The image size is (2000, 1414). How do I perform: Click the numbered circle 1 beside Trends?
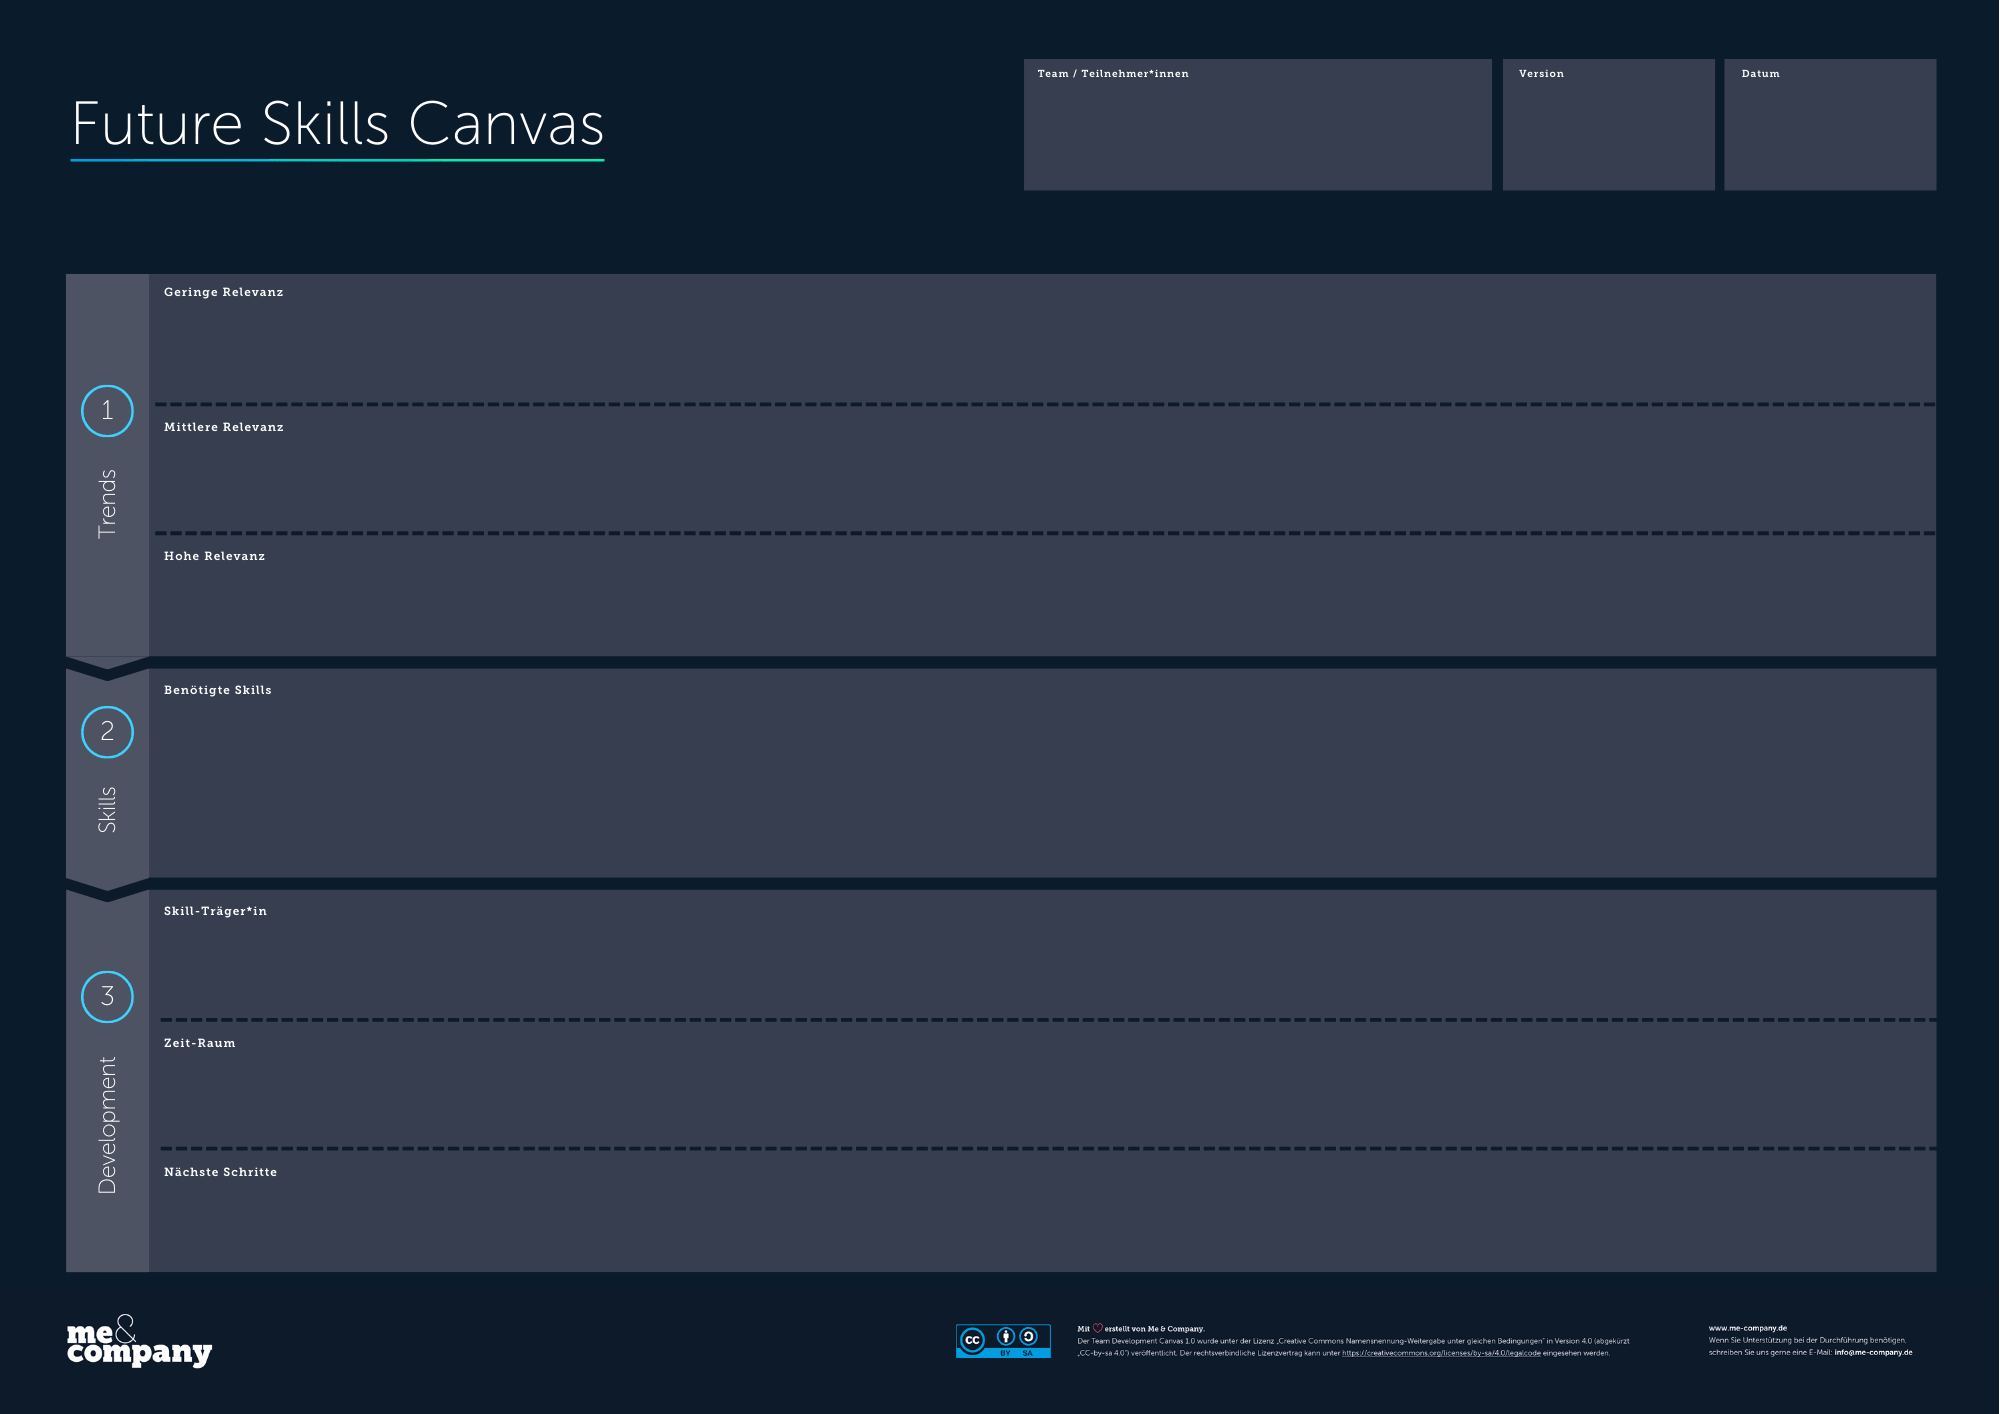(107, 410)
